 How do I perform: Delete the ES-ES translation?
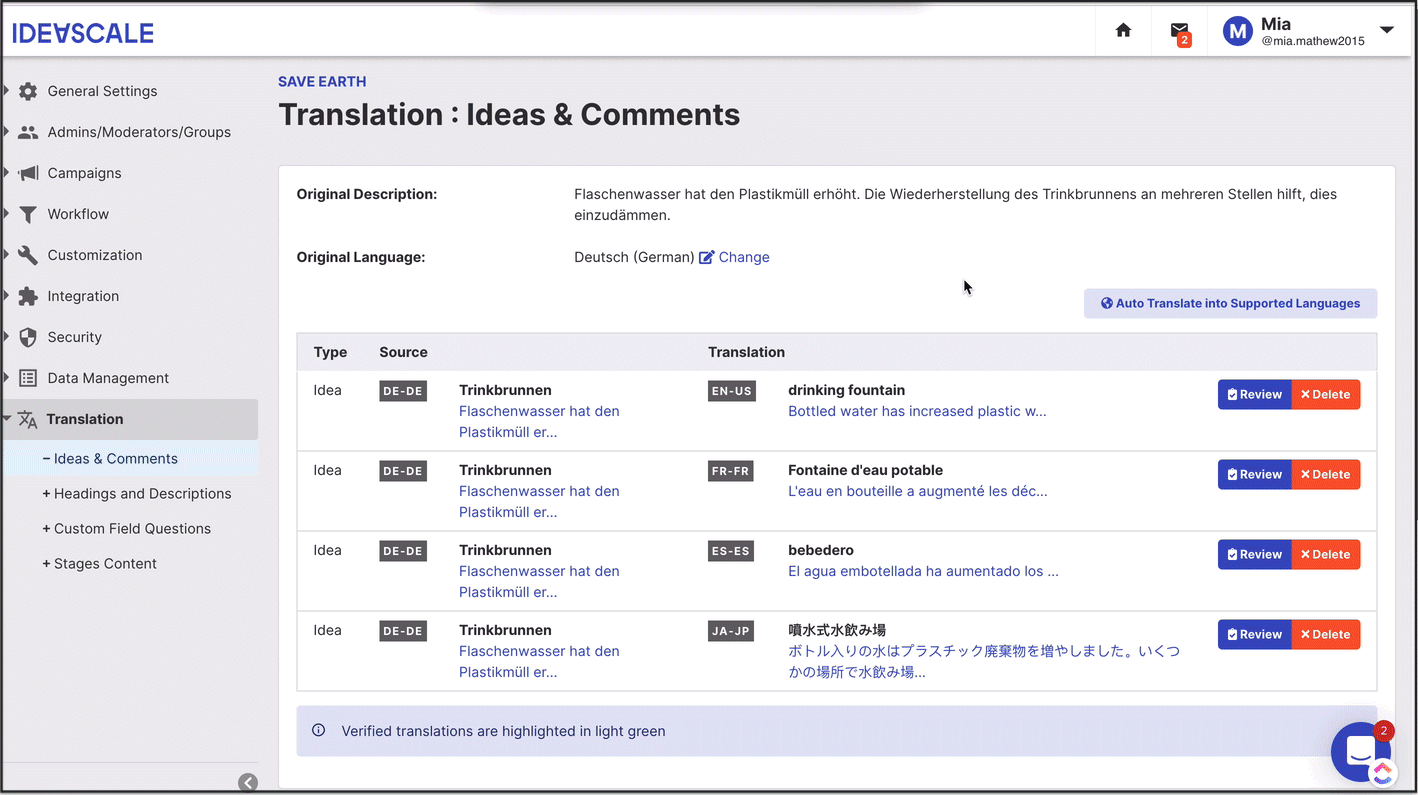click(1325, 554)
